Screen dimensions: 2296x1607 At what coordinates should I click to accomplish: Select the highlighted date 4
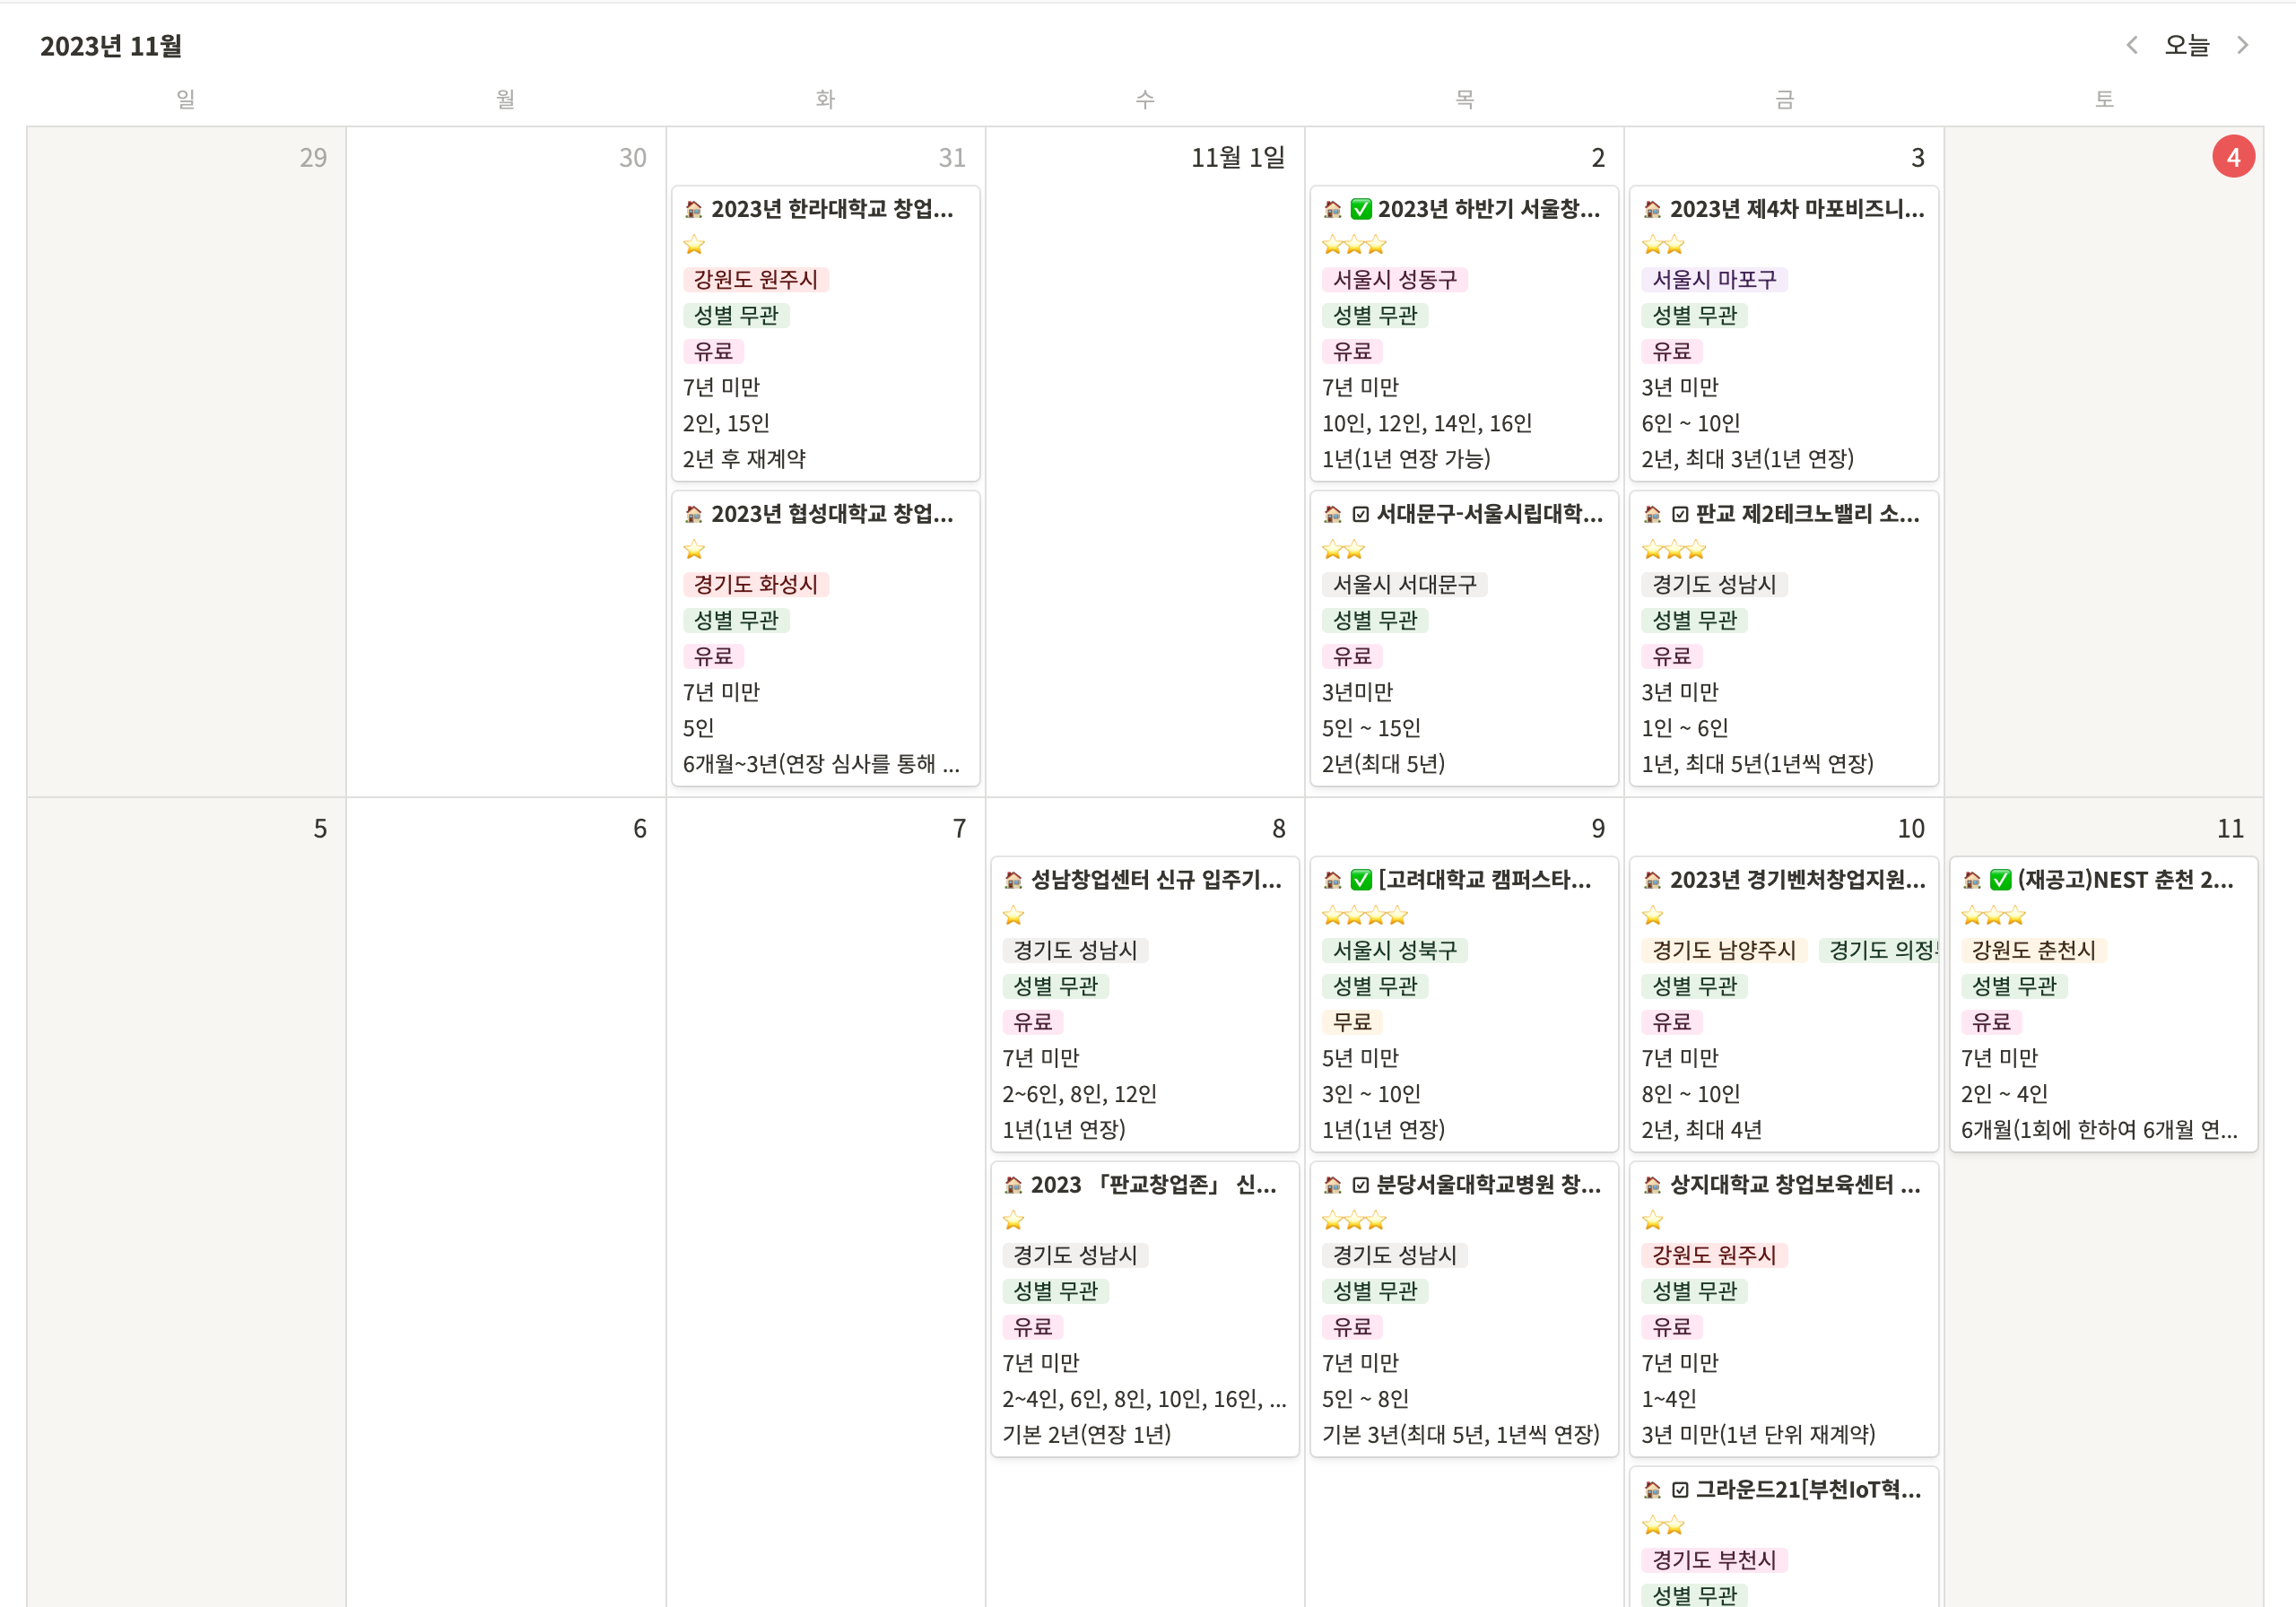click(x=2233, y=157)
